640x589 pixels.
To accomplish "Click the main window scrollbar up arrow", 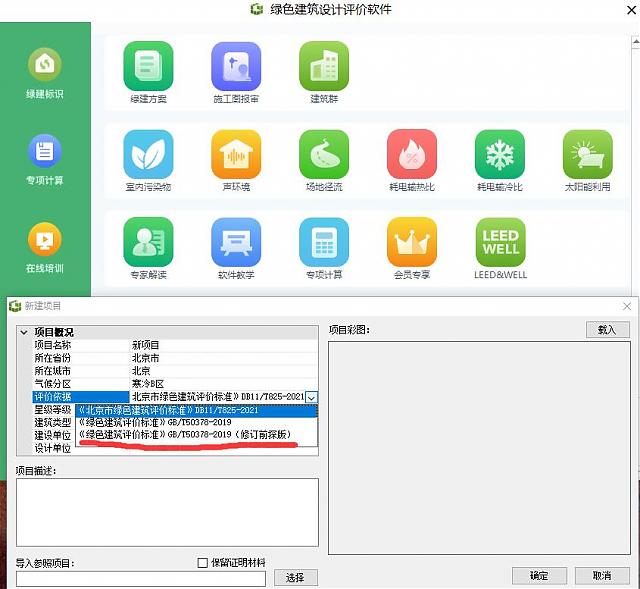I will click(636, 42).
